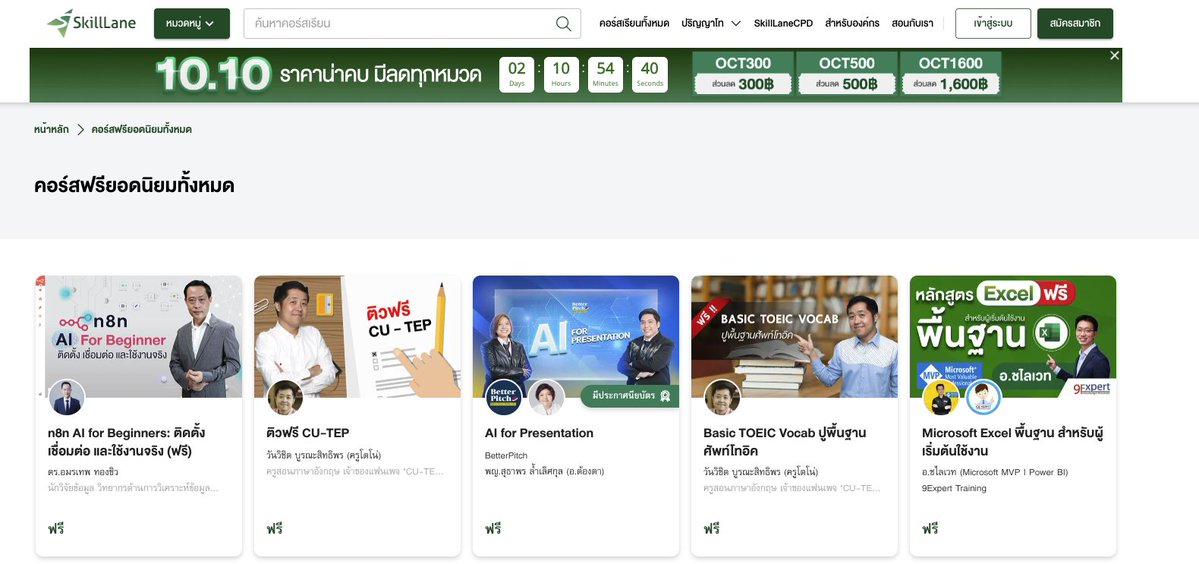The image size is (1199, 564).
Task: Click the female instructor avatar on AI for Presentation
Action: [546, 397]
